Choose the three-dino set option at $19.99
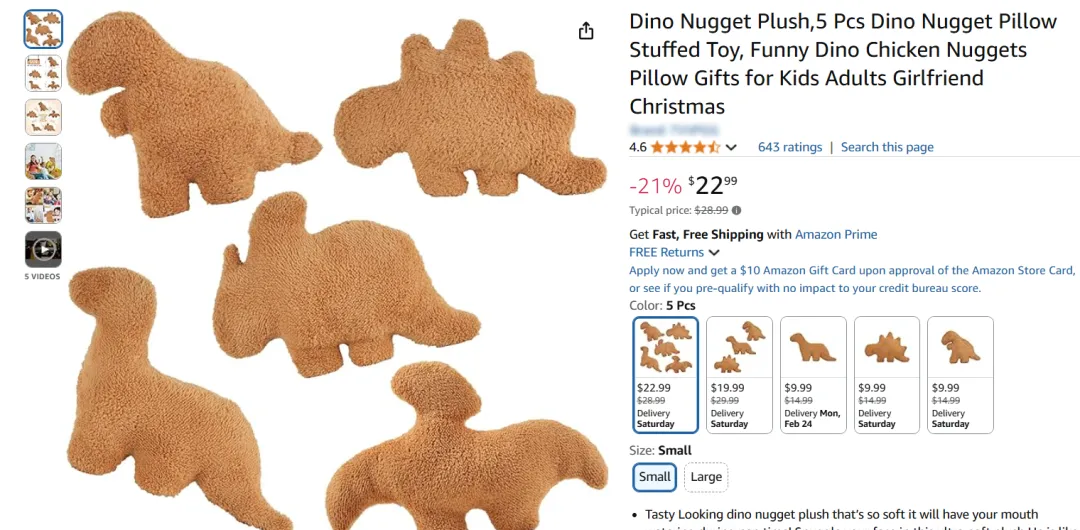Screen dimensions: 1080x530 [x=739, y=375]
